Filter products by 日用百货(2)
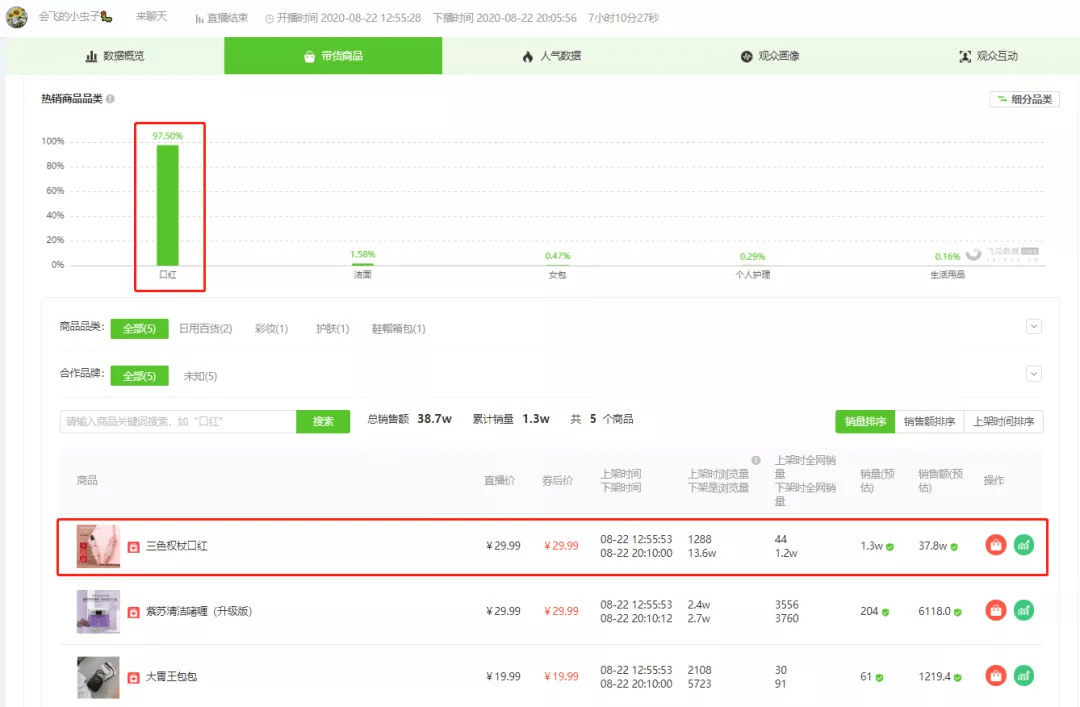Image resolution: width=1080 pixels, height=707 pixels. (x=205, y=329)
